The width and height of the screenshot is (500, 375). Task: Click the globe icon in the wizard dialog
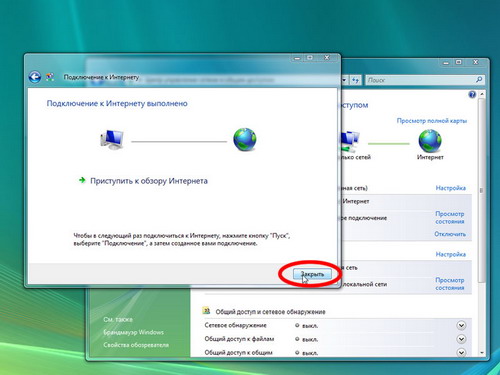(245, 139)
